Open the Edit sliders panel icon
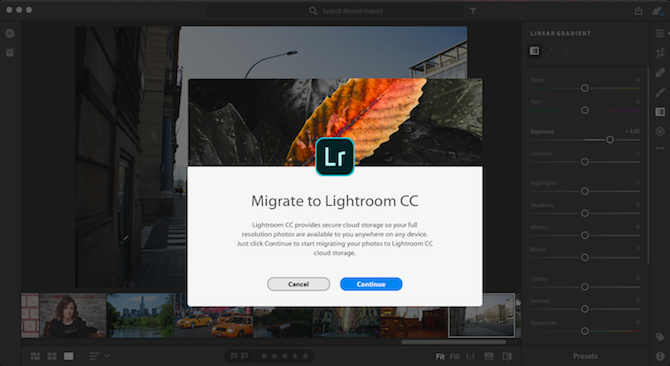Screen dimensions: 670x366 click(660, 33)
